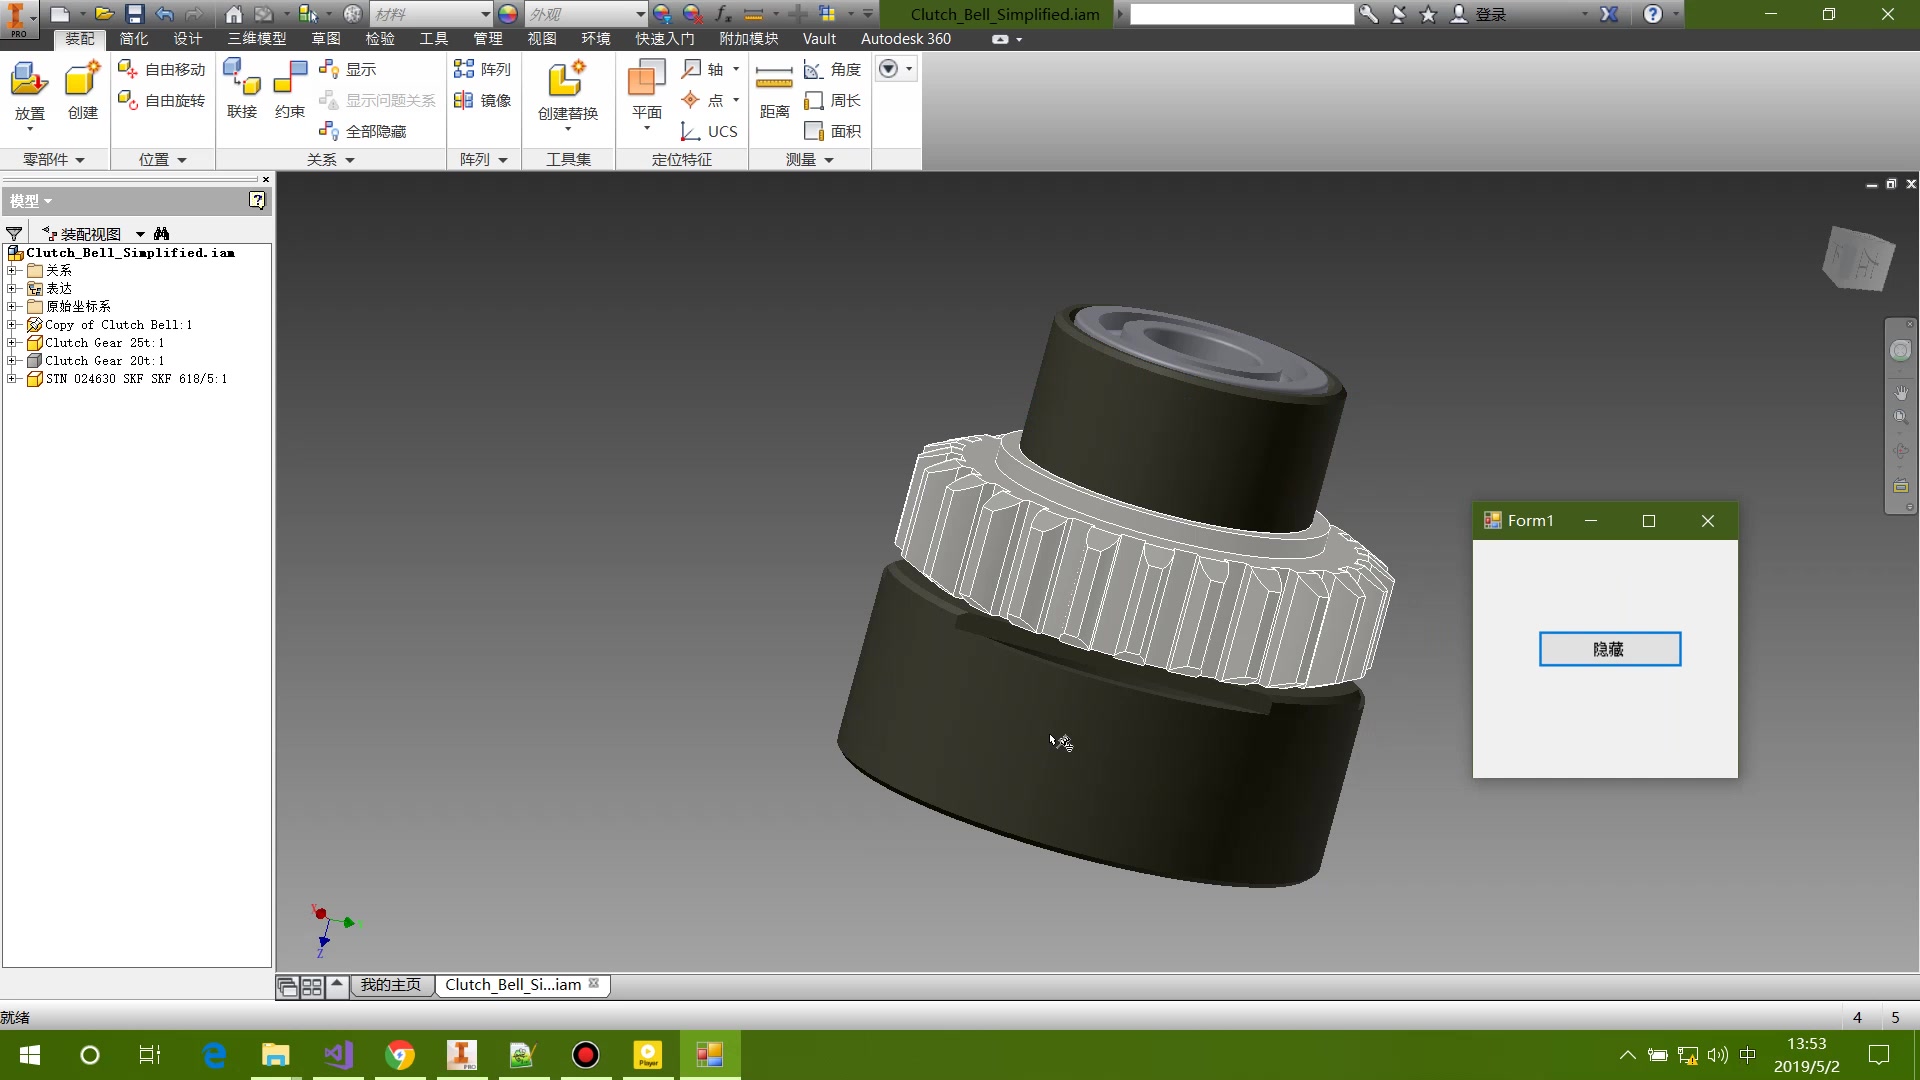Click the work Plane tool
Viewport: 1920px width, 1080px height.
(646, 80)
